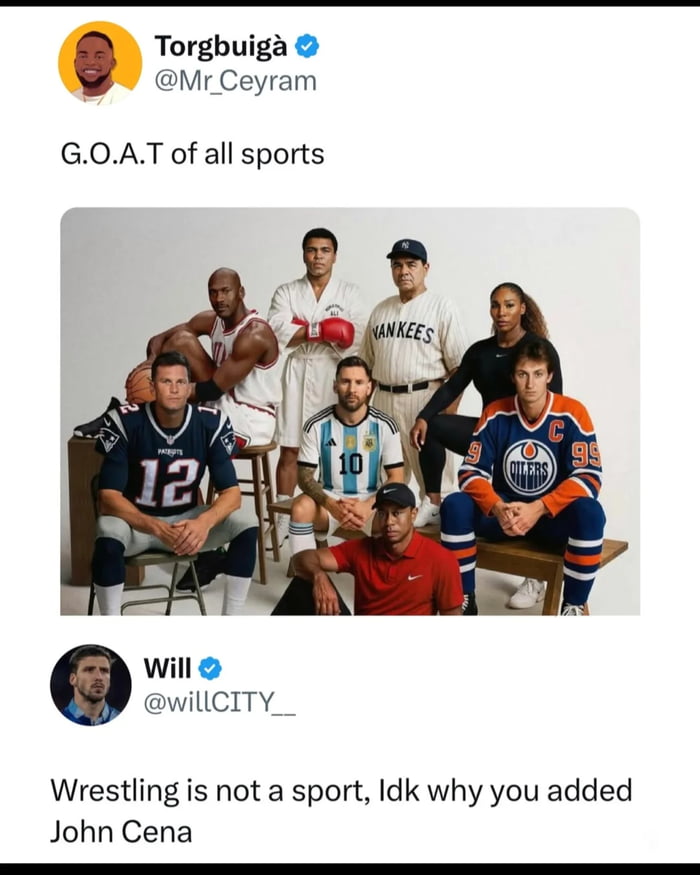Open the Torgbuigà display name link
The height and width of the screenshot is (875, 700).
221,46
